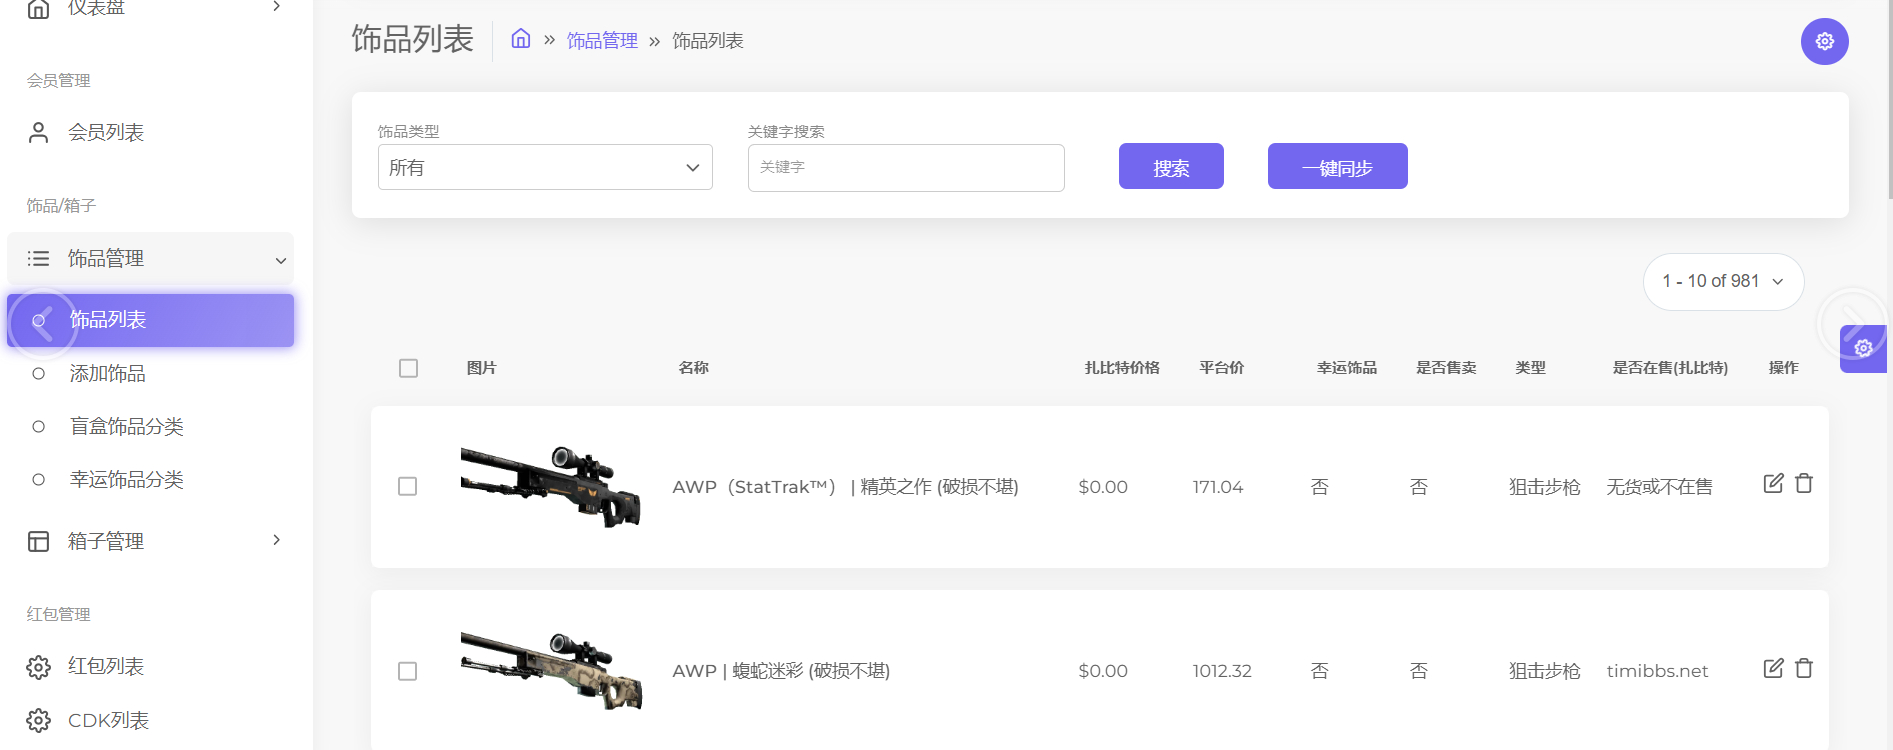Click the edit icon for AWP StatTrak row

coord(1773,484)
